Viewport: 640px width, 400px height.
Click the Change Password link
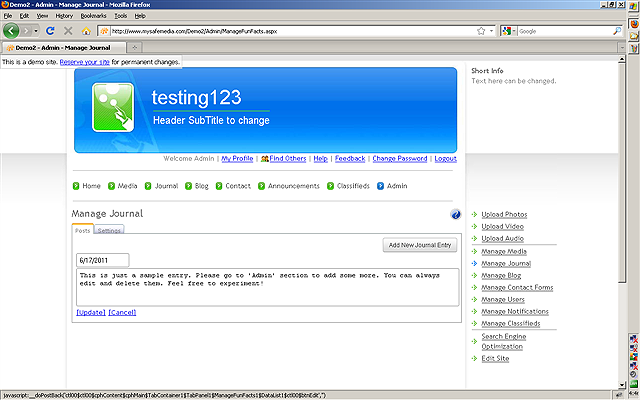tap(399, 158)
